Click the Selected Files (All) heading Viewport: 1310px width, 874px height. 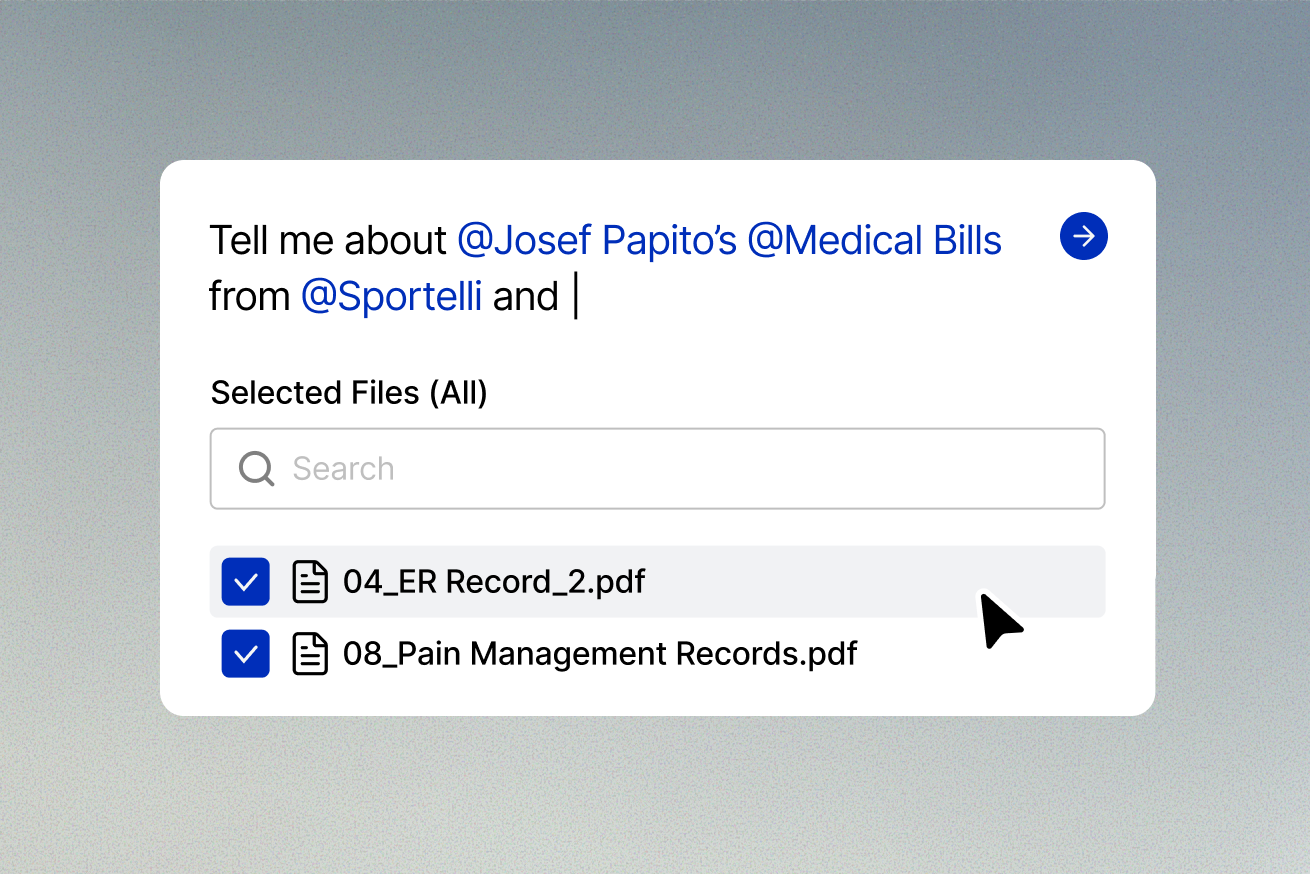tap(349, 393)
